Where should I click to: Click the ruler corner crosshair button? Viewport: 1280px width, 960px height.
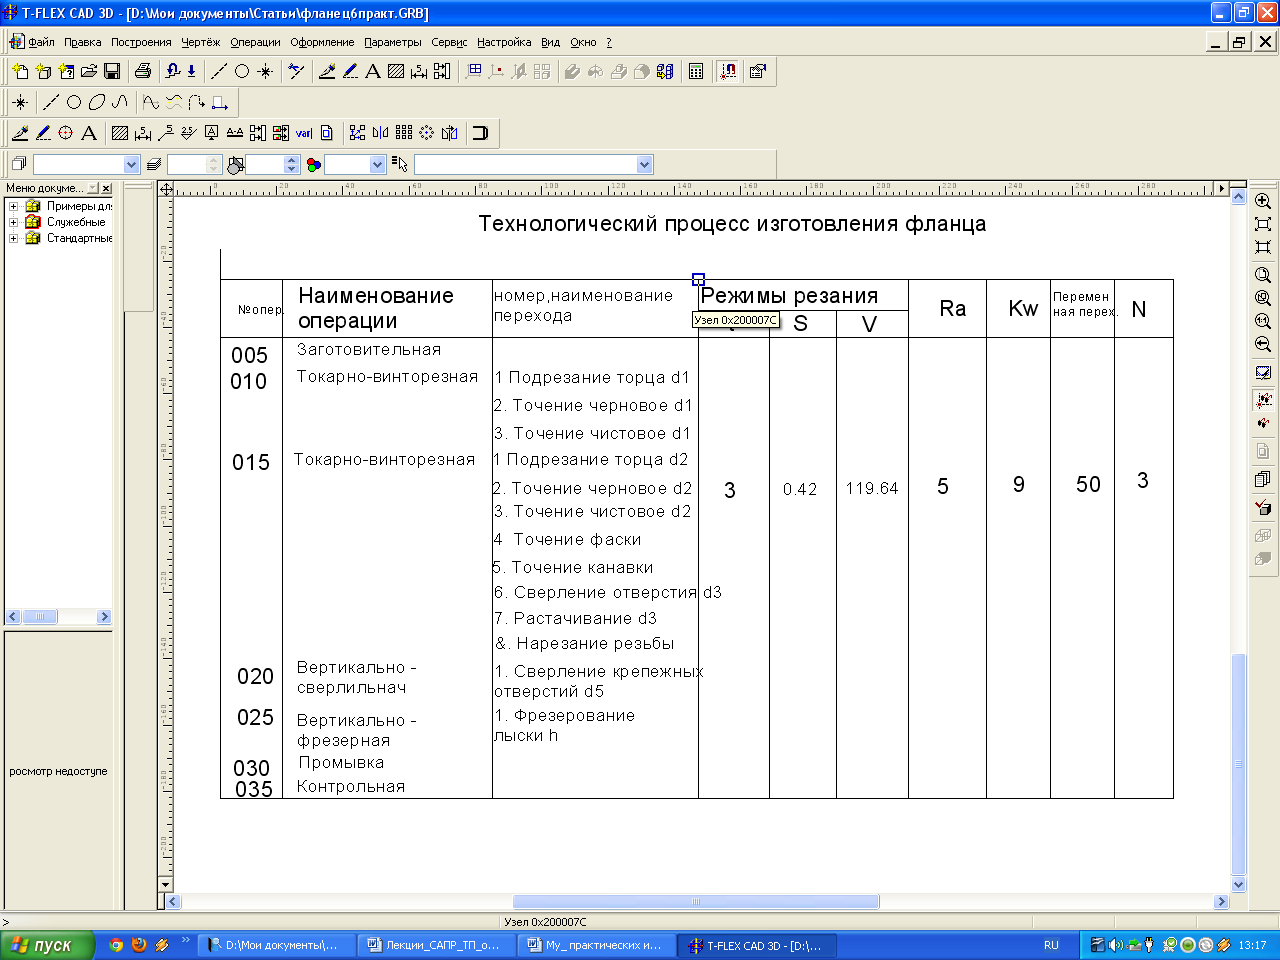166,188
